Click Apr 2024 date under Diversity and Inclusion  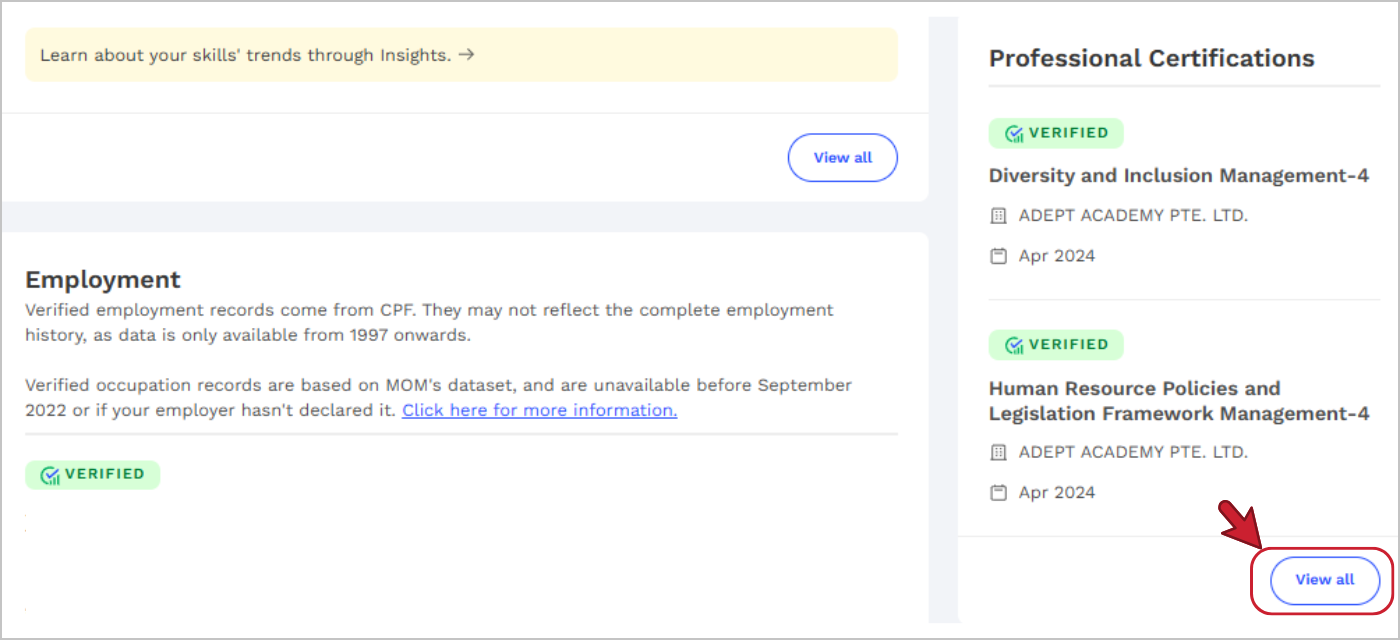(x=1056, y=256)
